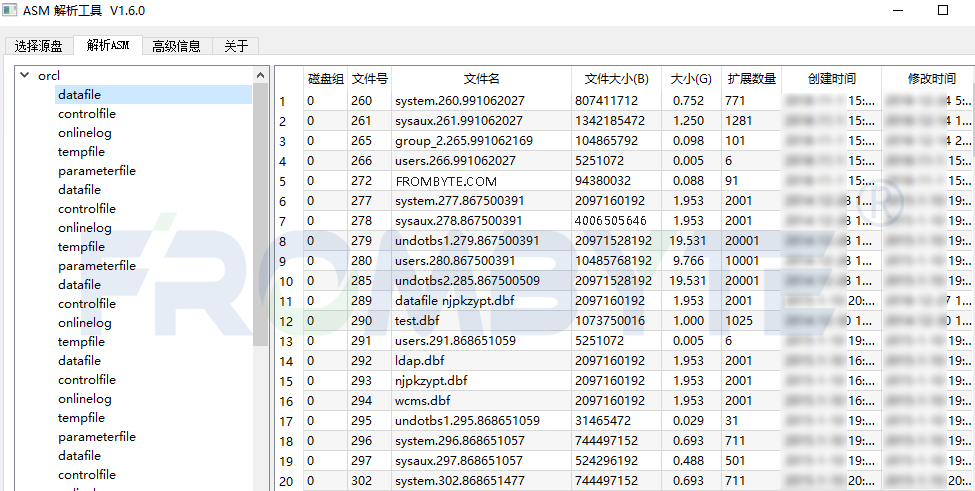Select file undotbs1.279.867500391

tap(482, 241)
